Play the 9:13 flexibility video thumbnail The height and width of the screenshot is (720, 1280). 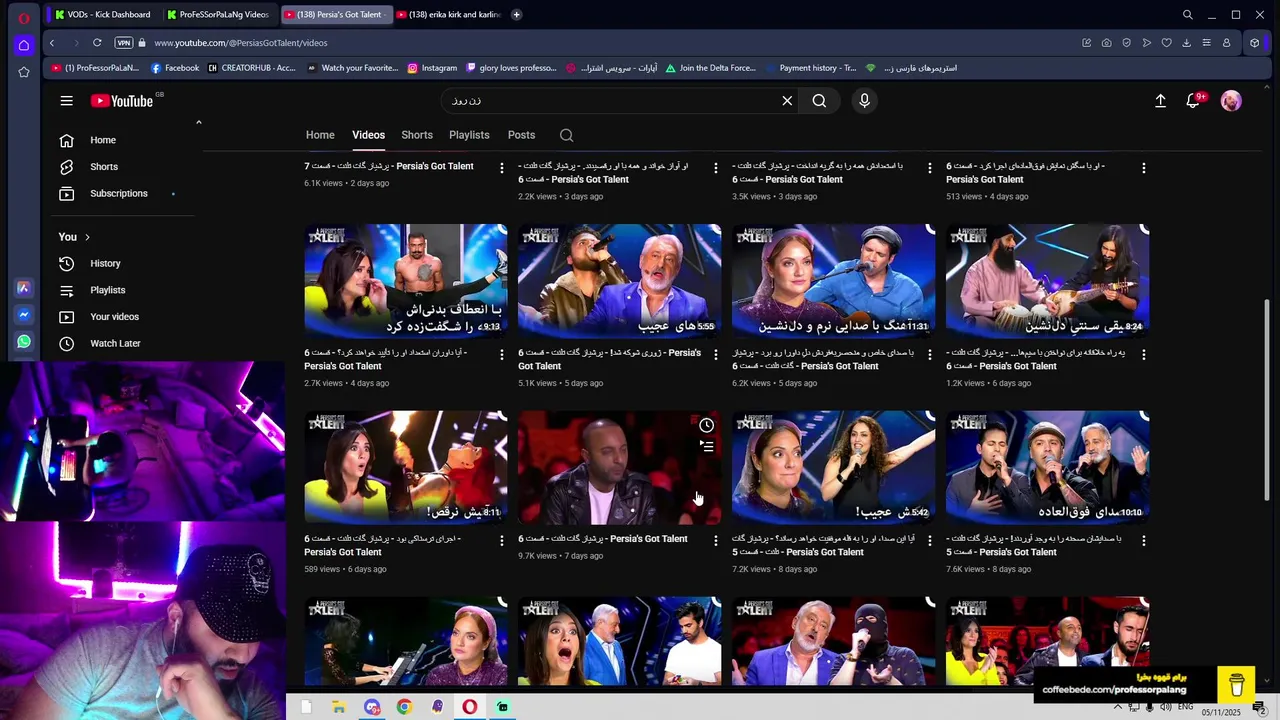405,281
